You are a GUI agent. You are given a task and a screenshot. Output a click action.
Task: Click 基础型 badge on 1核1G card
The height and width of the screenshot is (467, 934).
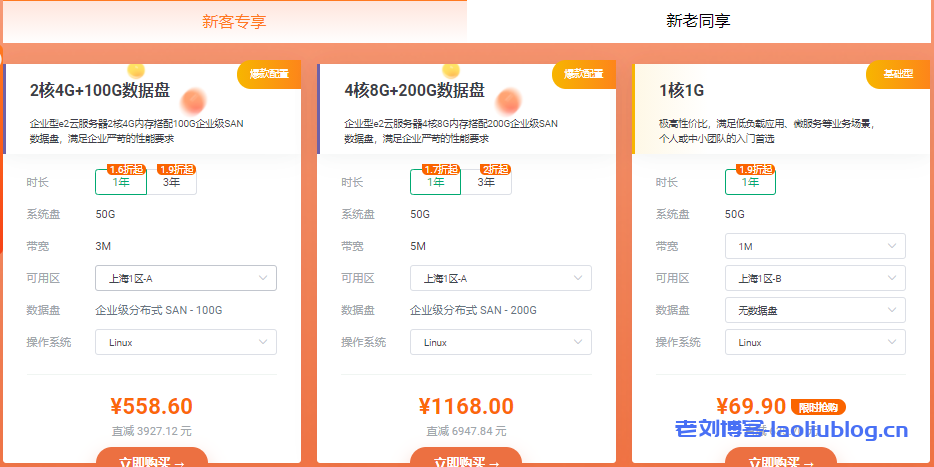898,74
